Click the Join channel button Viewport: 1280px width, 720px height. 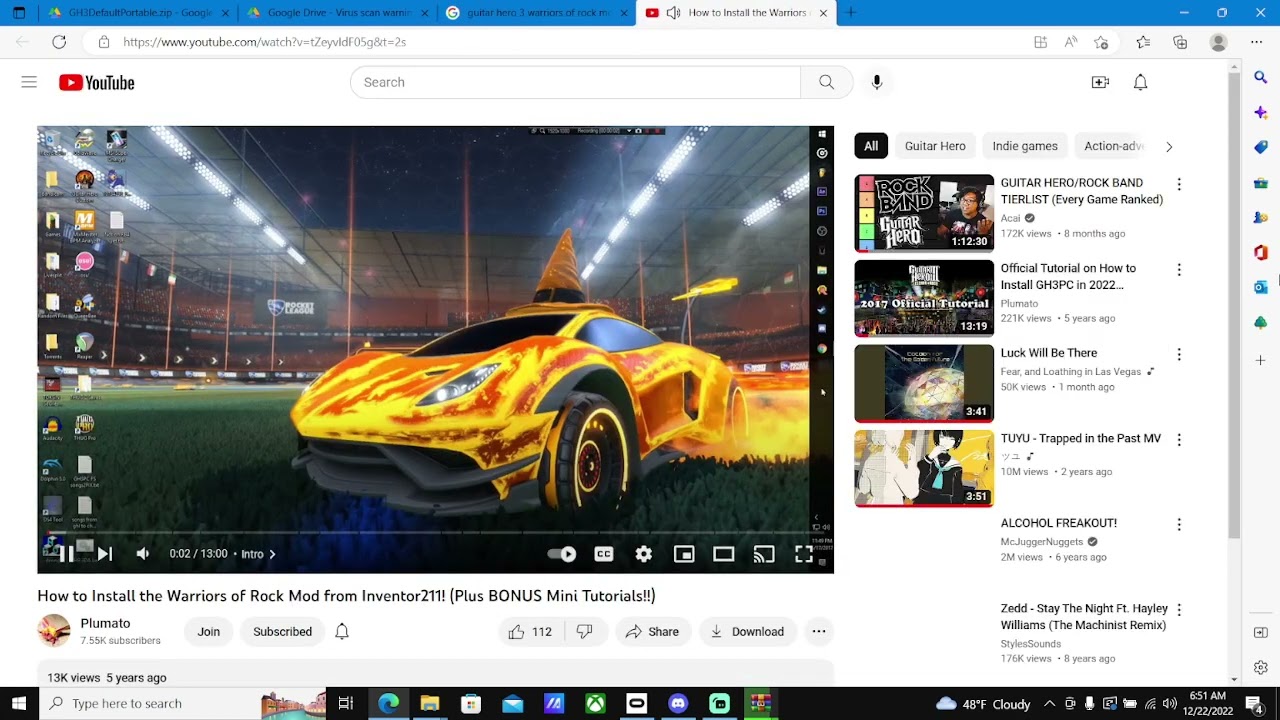pos(209,631)
